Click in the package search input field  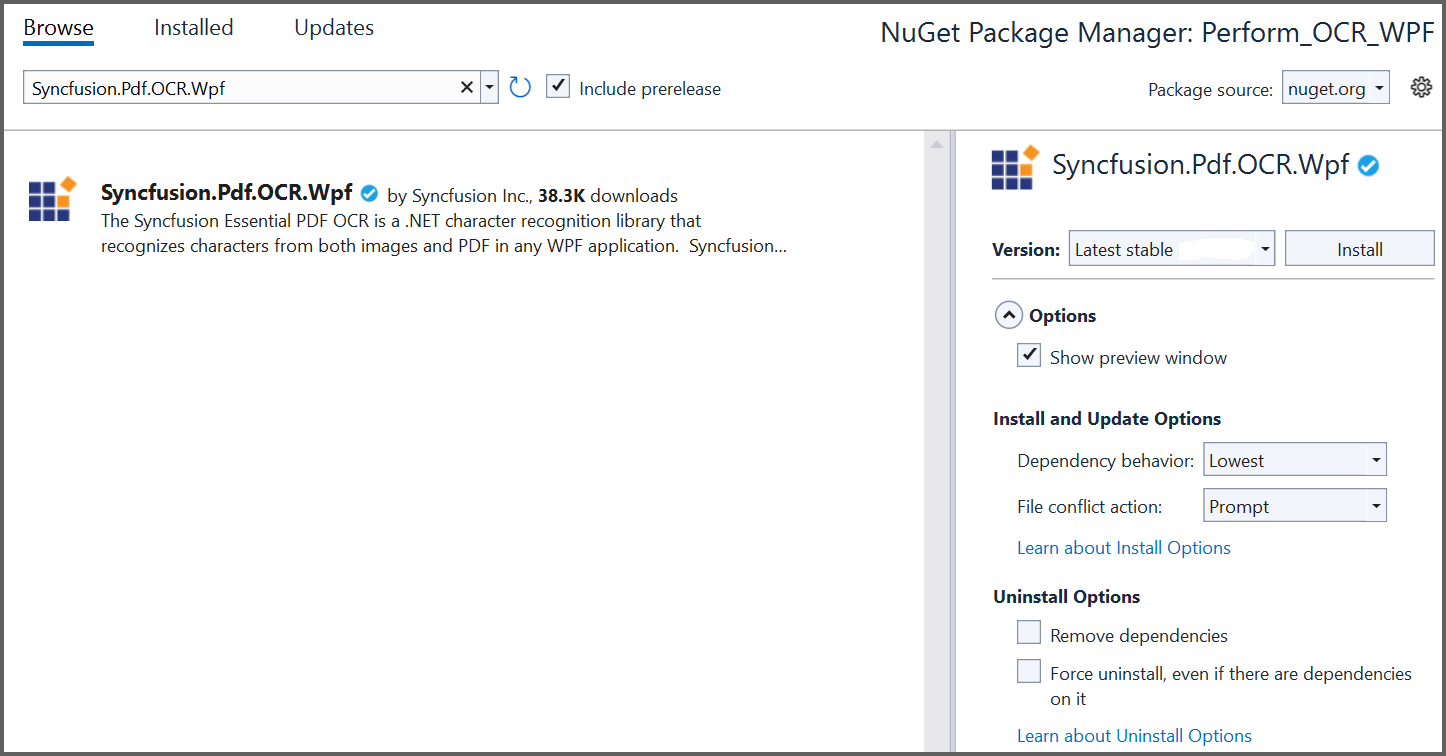click(x=240, y=88)
